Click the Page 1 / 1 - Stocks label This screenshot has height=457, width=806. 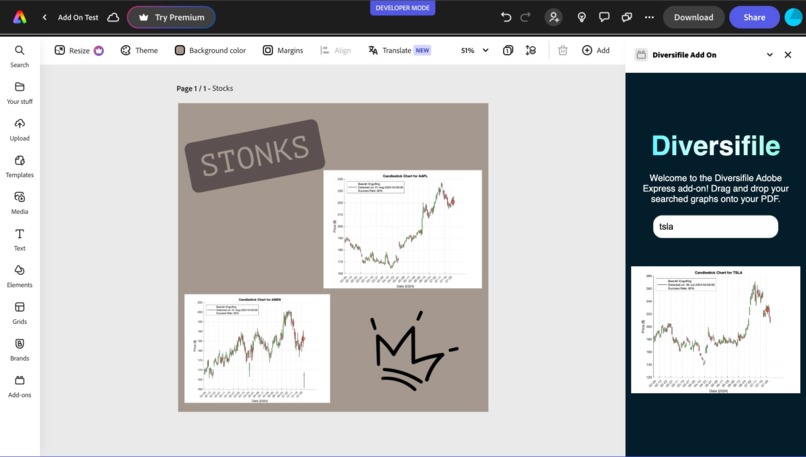[205, 88]
